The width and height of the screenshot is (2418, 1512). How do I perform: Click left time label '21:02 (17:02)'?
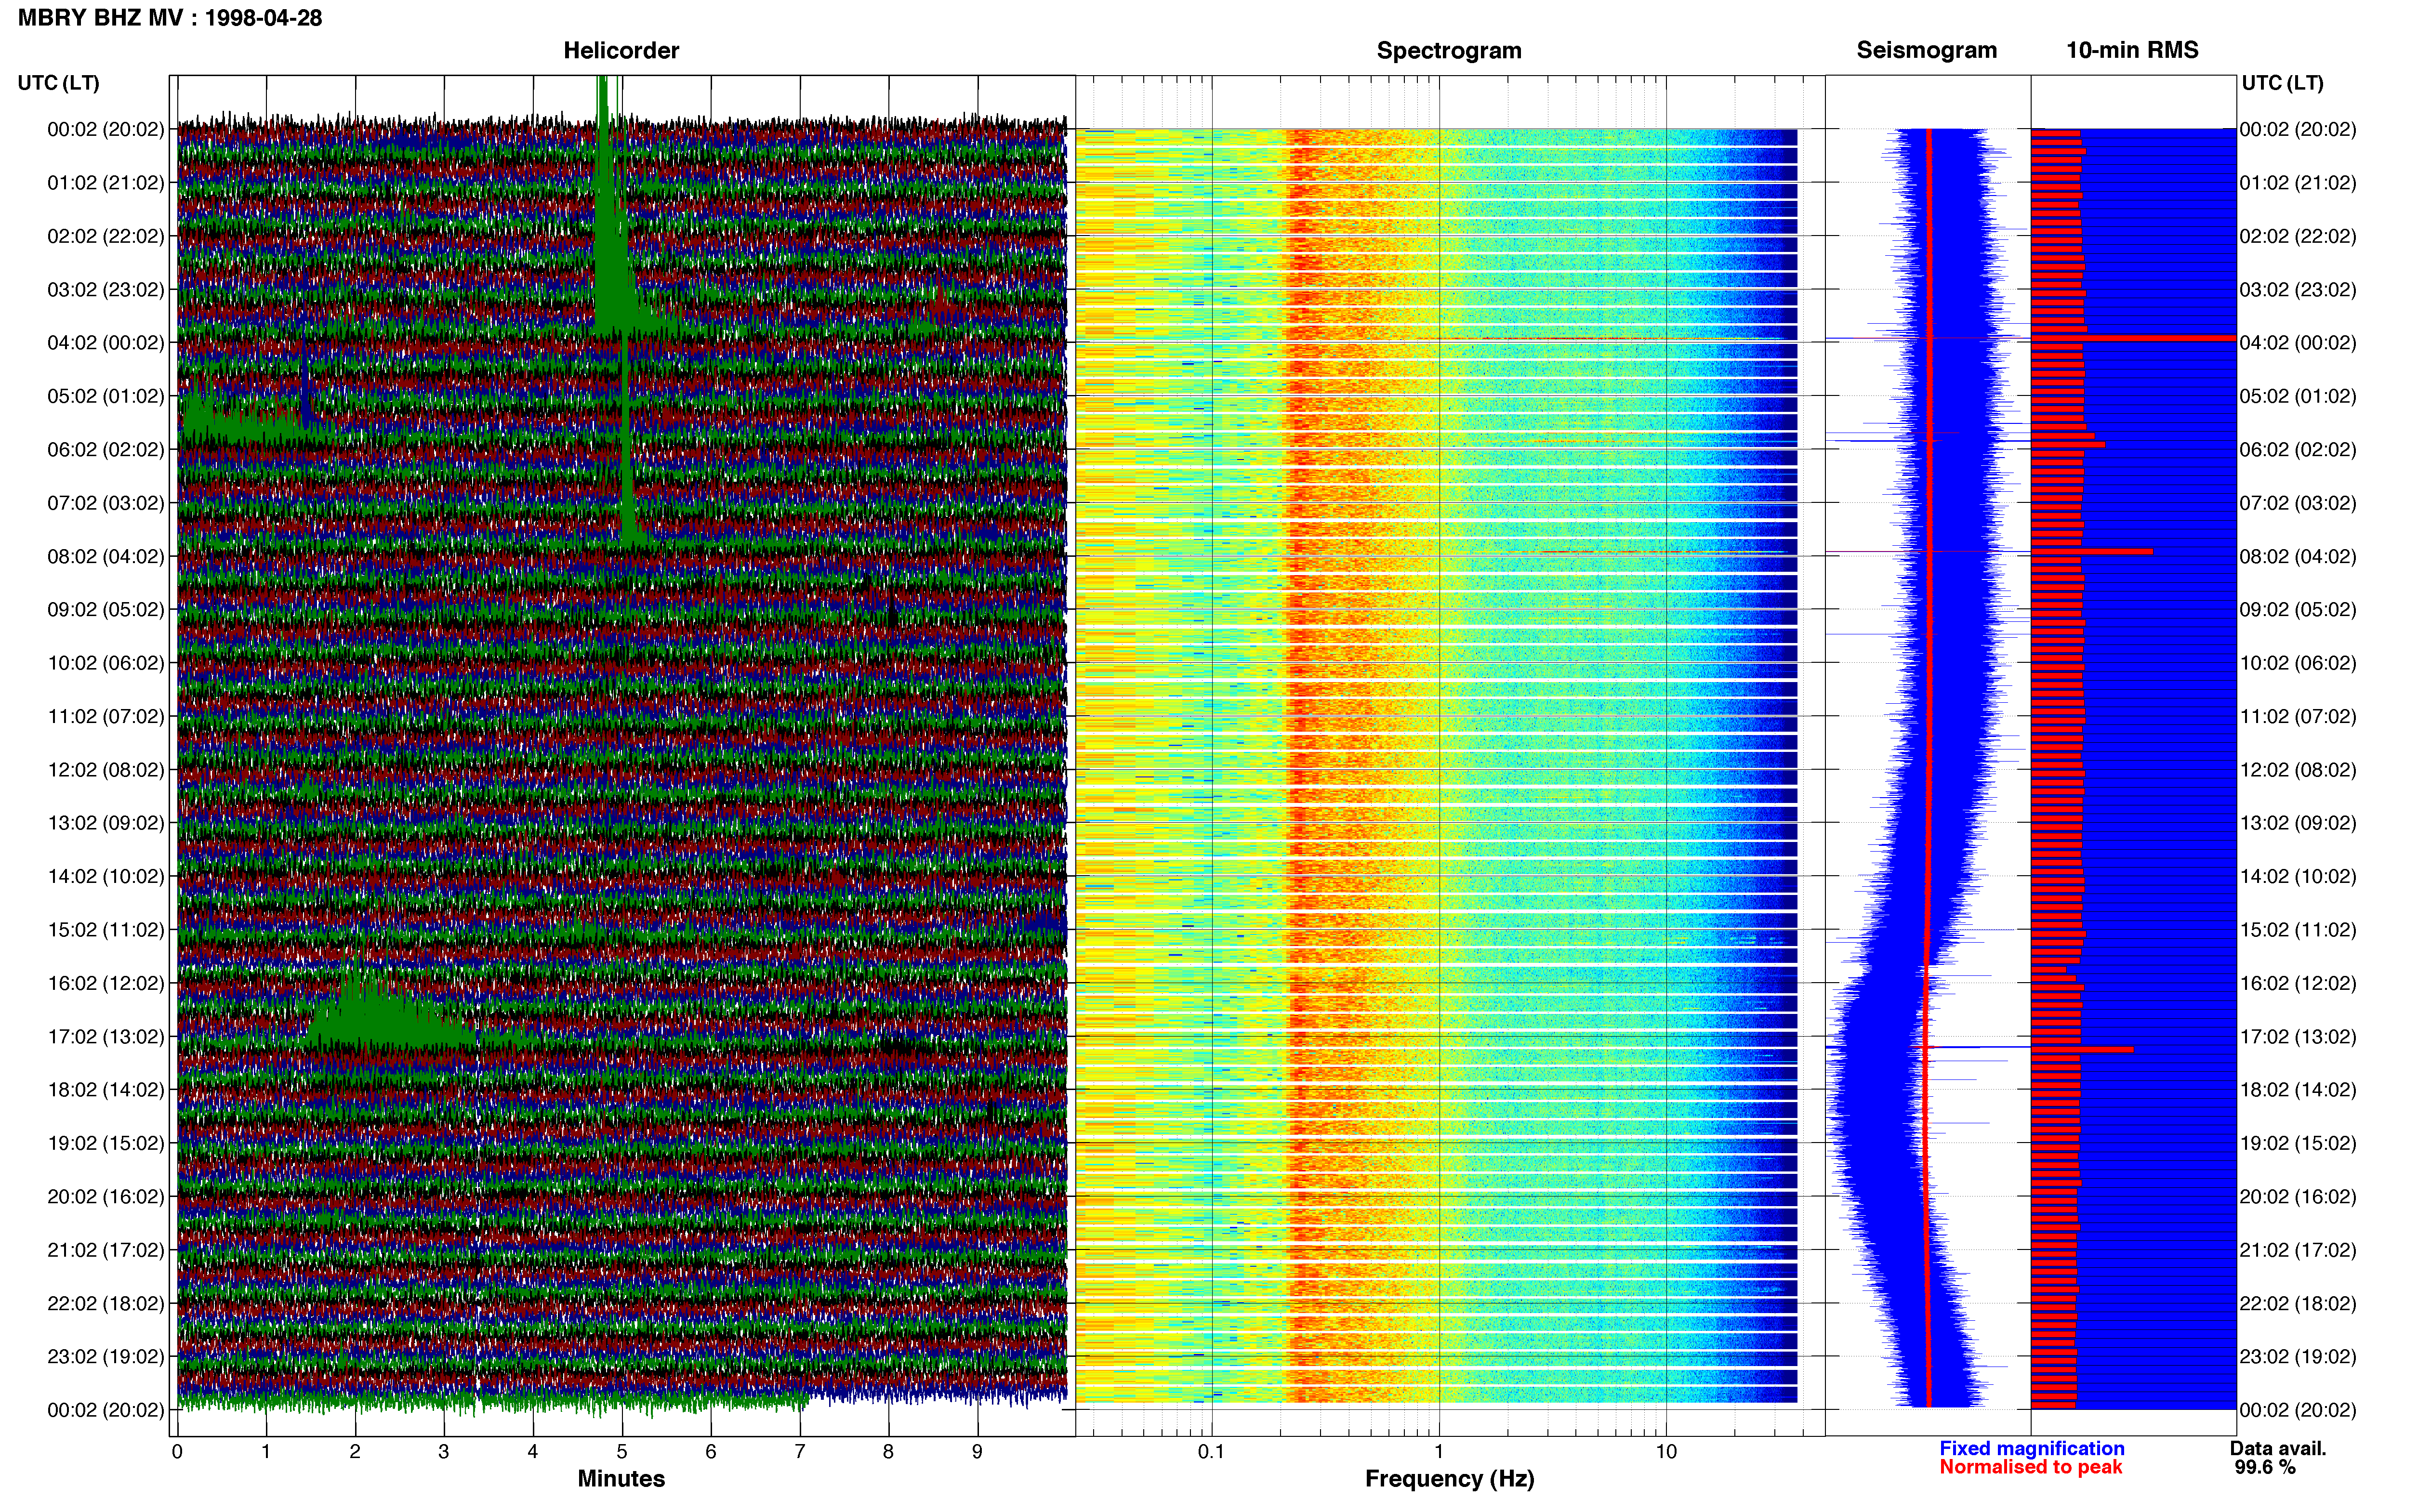tap(105, 1250)
